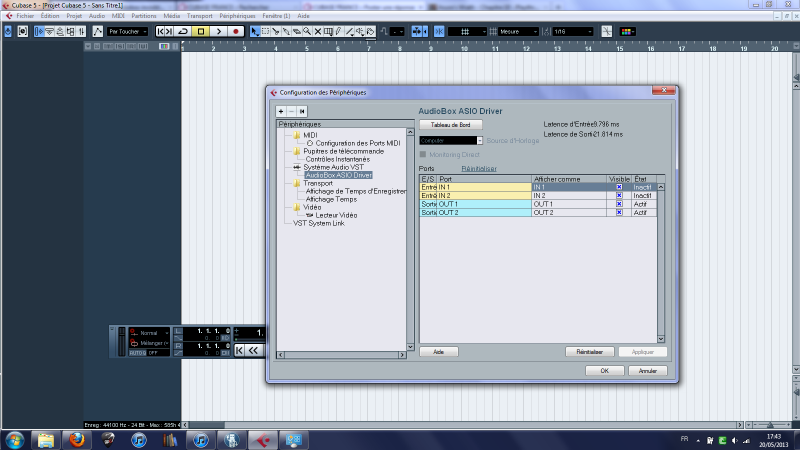Select the Time Warp tool
The image size is (800, 450).
[328, 32]
